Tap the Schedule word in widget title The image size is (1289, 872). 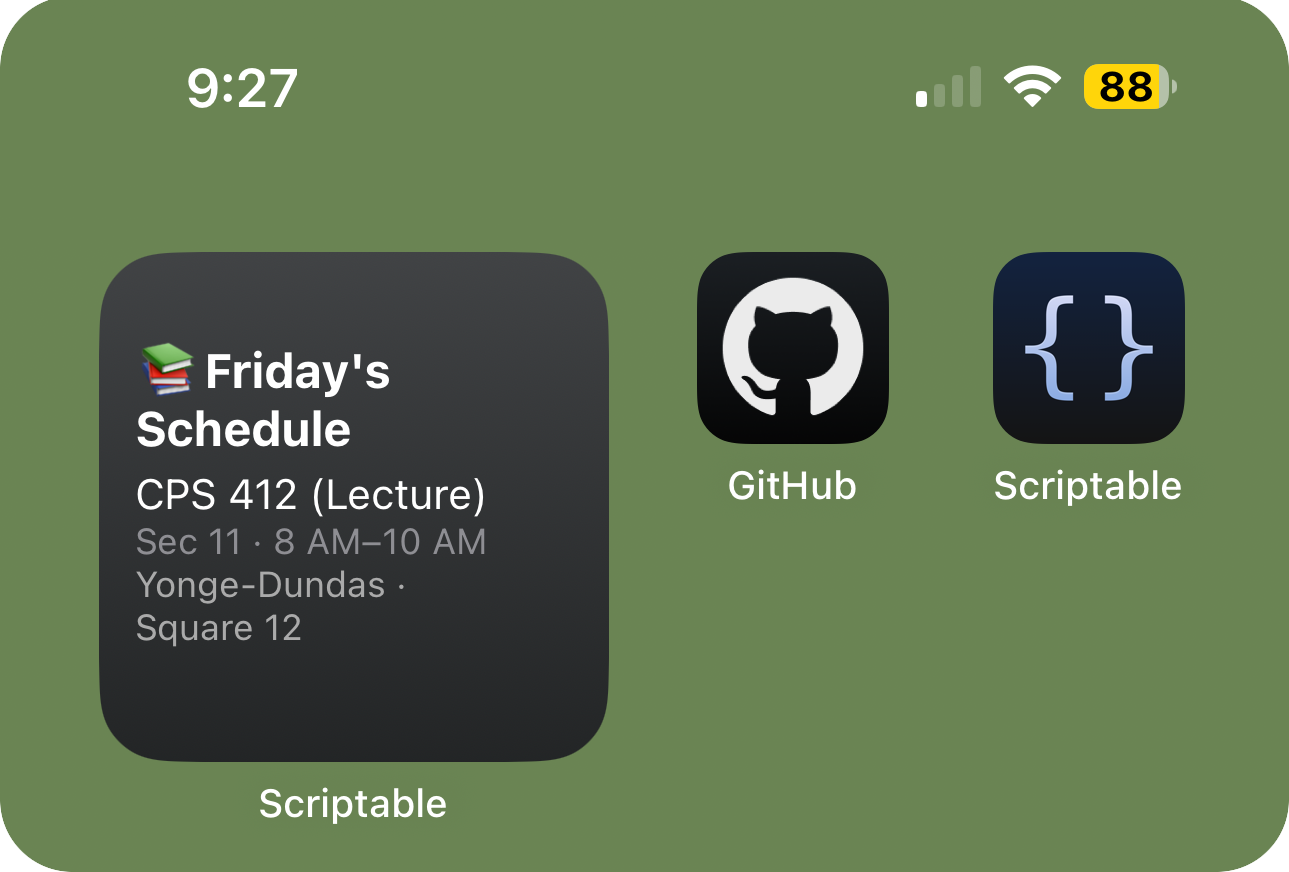[243, 429]
